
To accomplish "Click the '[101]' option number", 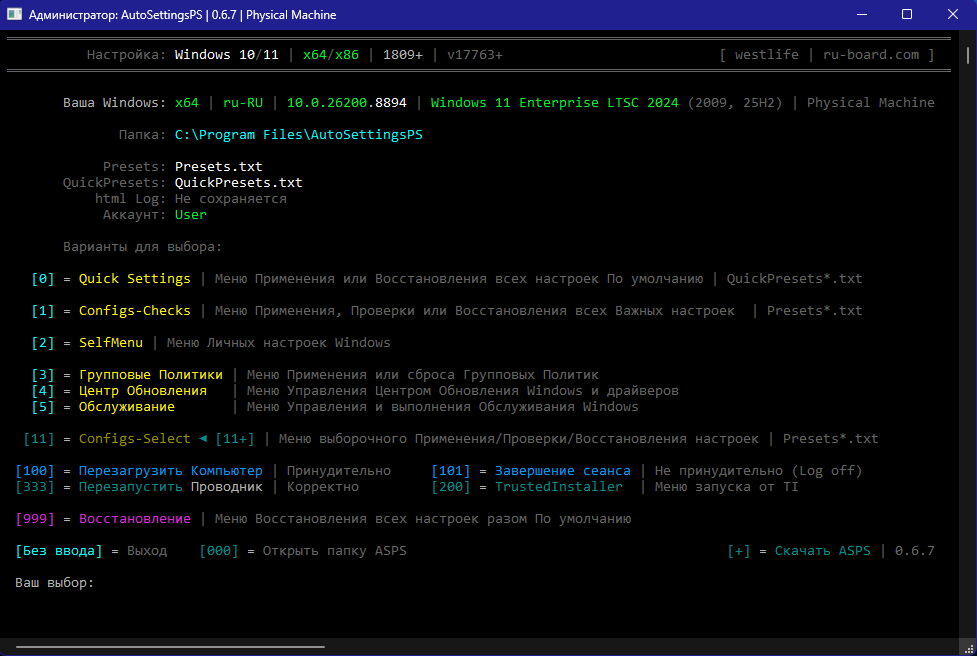I will tap(451, 470).
